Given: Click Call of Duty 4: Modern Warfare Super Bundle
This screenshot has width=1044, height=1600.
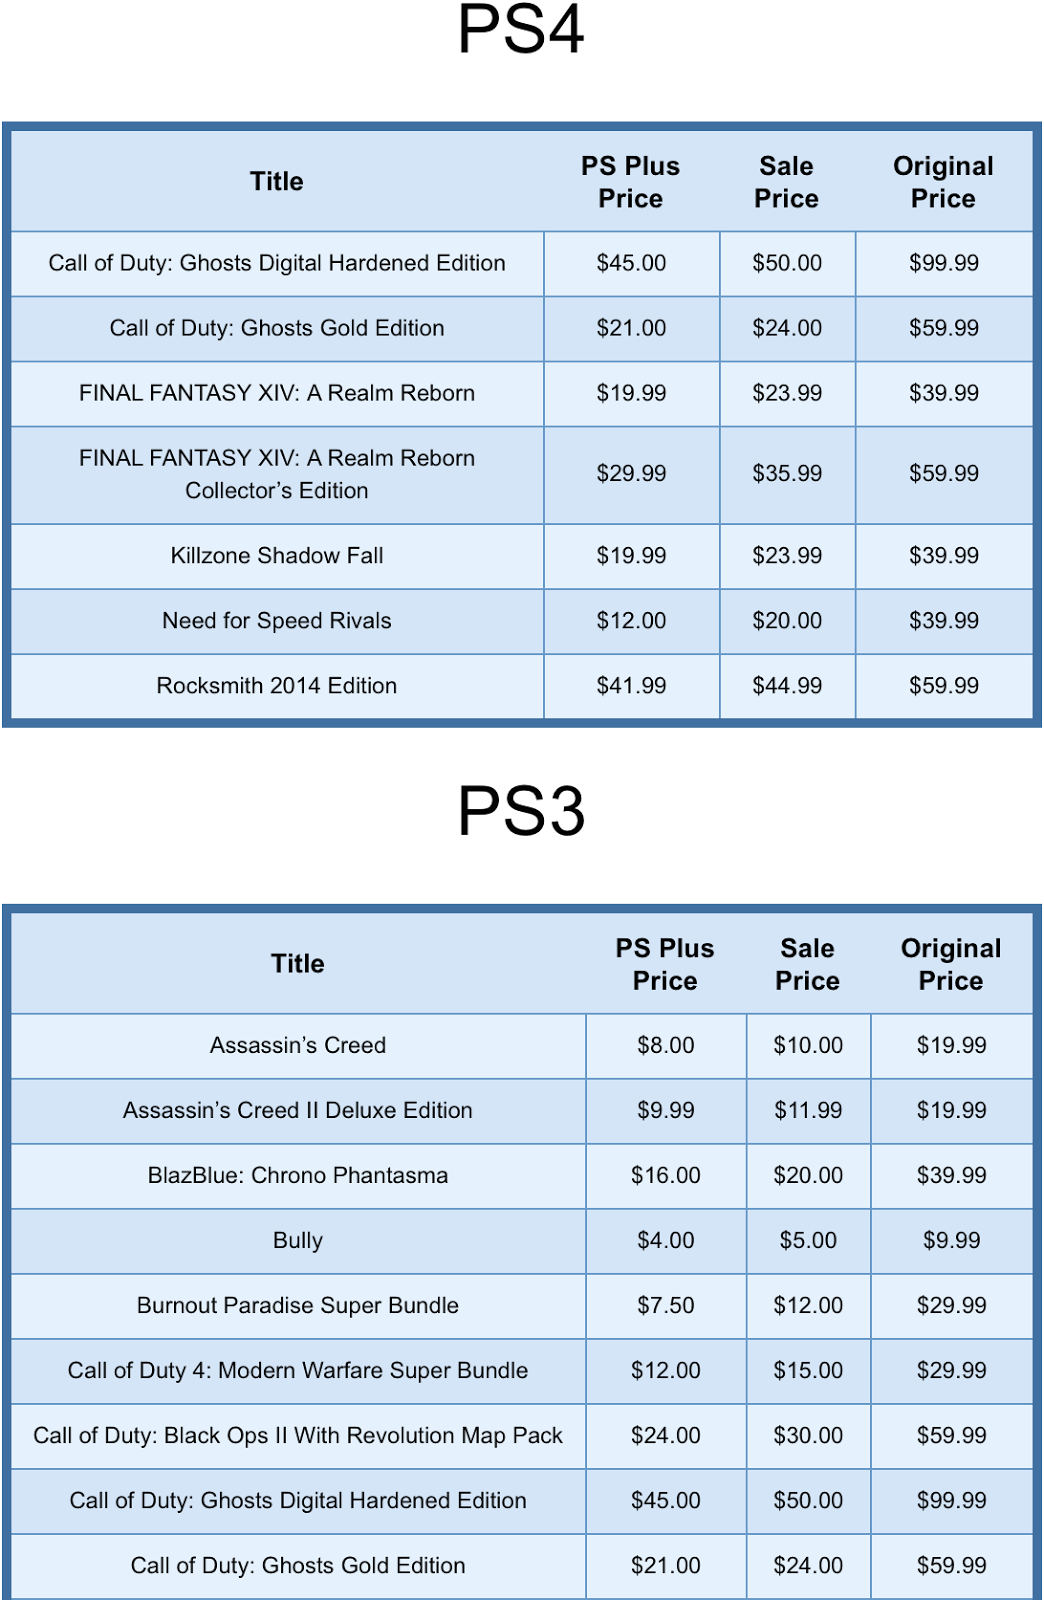Looking at the screenshot, I should tap(298, 1371).
